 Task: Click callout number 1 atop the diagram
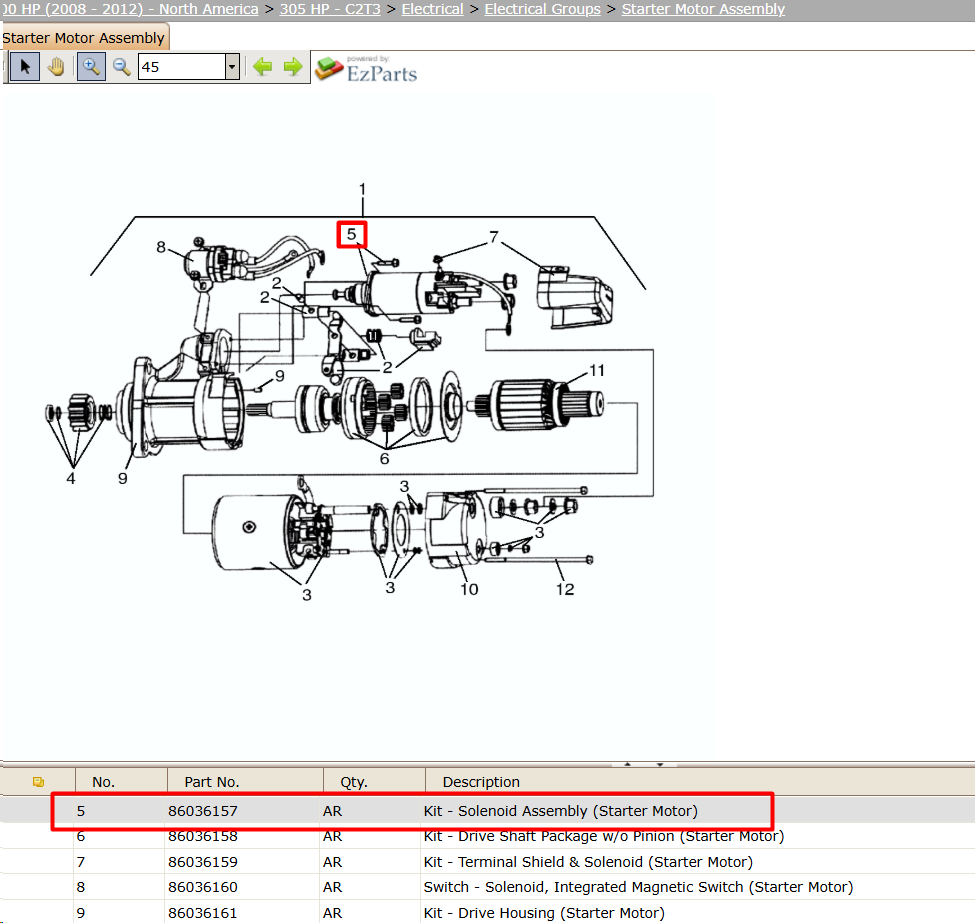(363, 188)
